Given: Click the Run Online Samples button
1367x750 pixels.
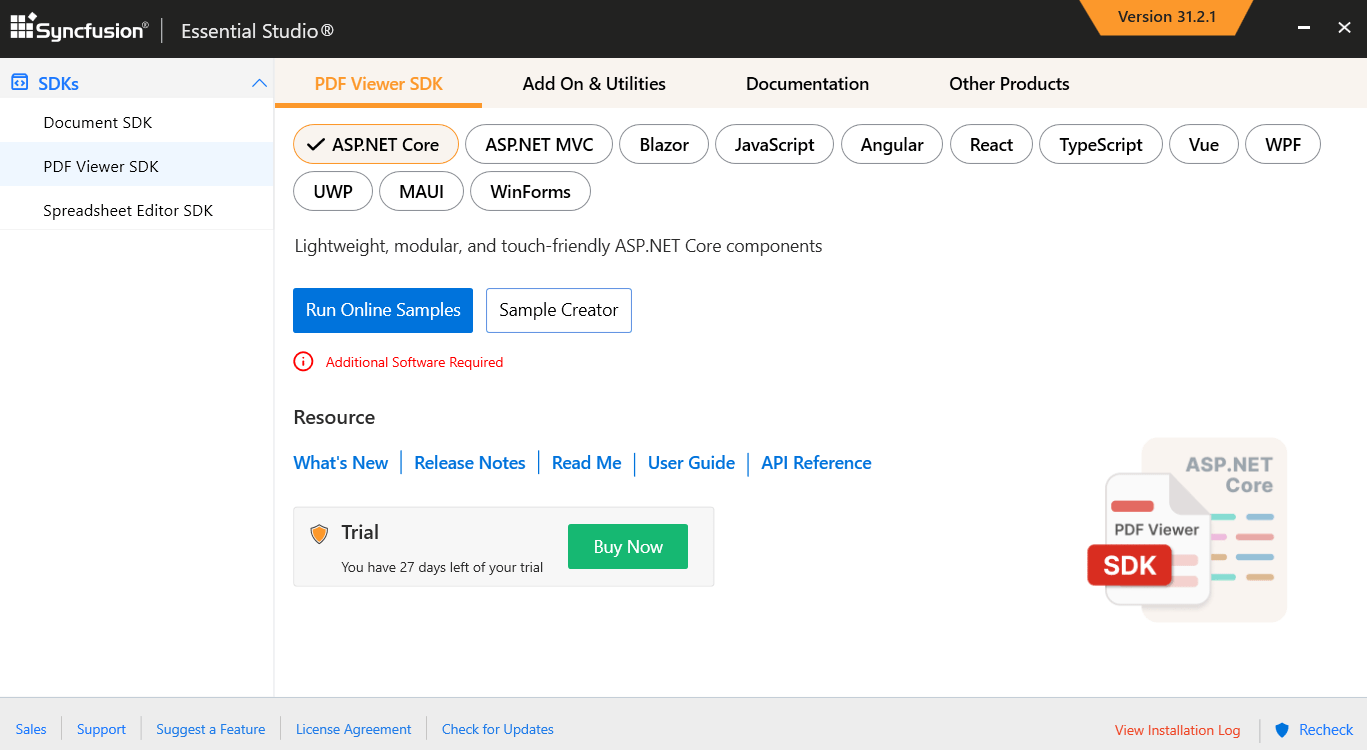Looking at the screenshot, I should pos(383,310).
